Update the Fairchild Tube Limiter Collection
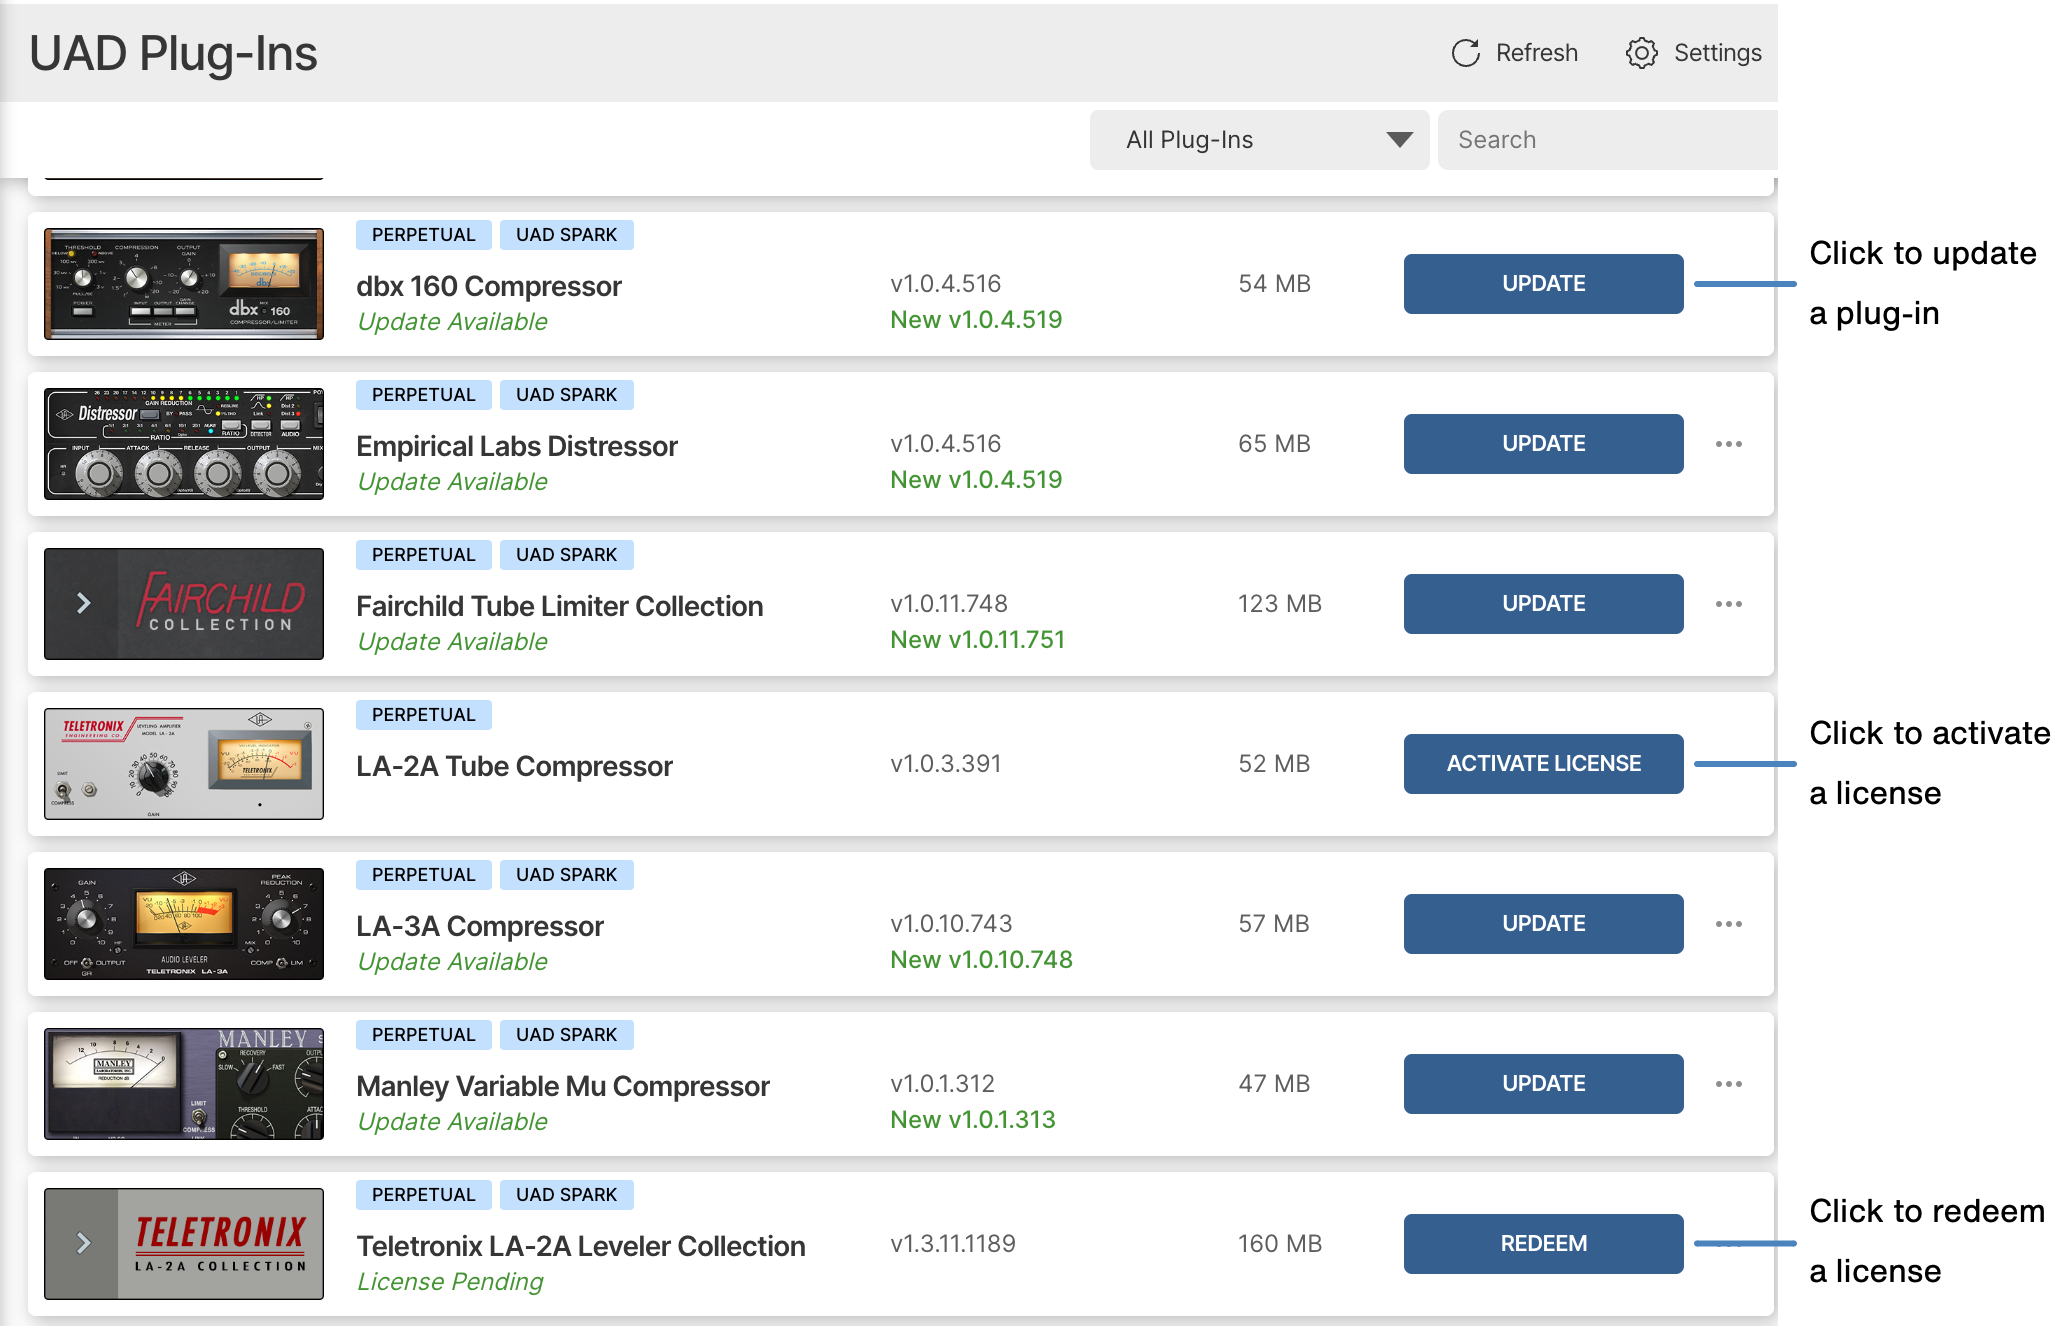The height and width of the screenshot is (1326, 2056). coord(1543,604)
